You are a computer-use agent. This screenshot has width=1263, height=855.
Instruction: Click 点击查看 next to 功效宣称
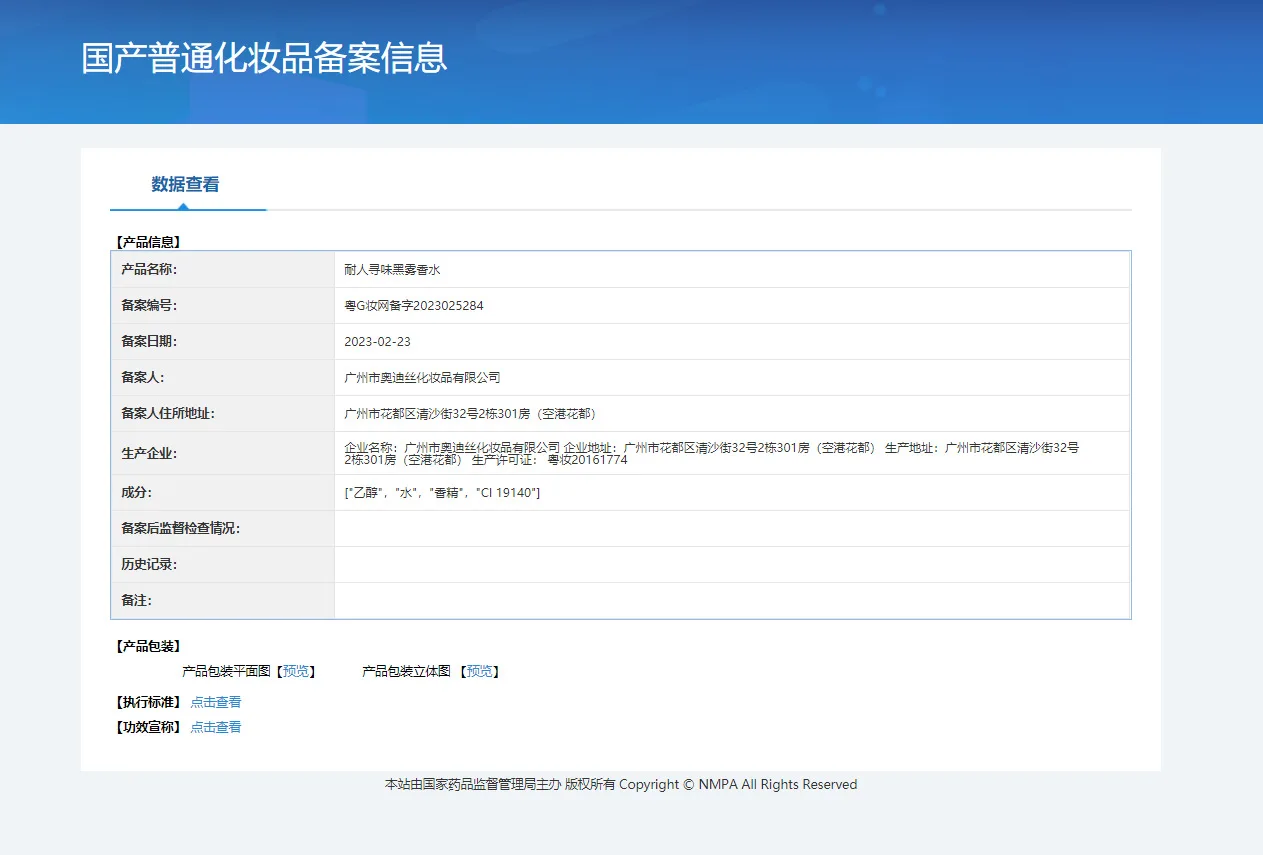tap(216, 727)
